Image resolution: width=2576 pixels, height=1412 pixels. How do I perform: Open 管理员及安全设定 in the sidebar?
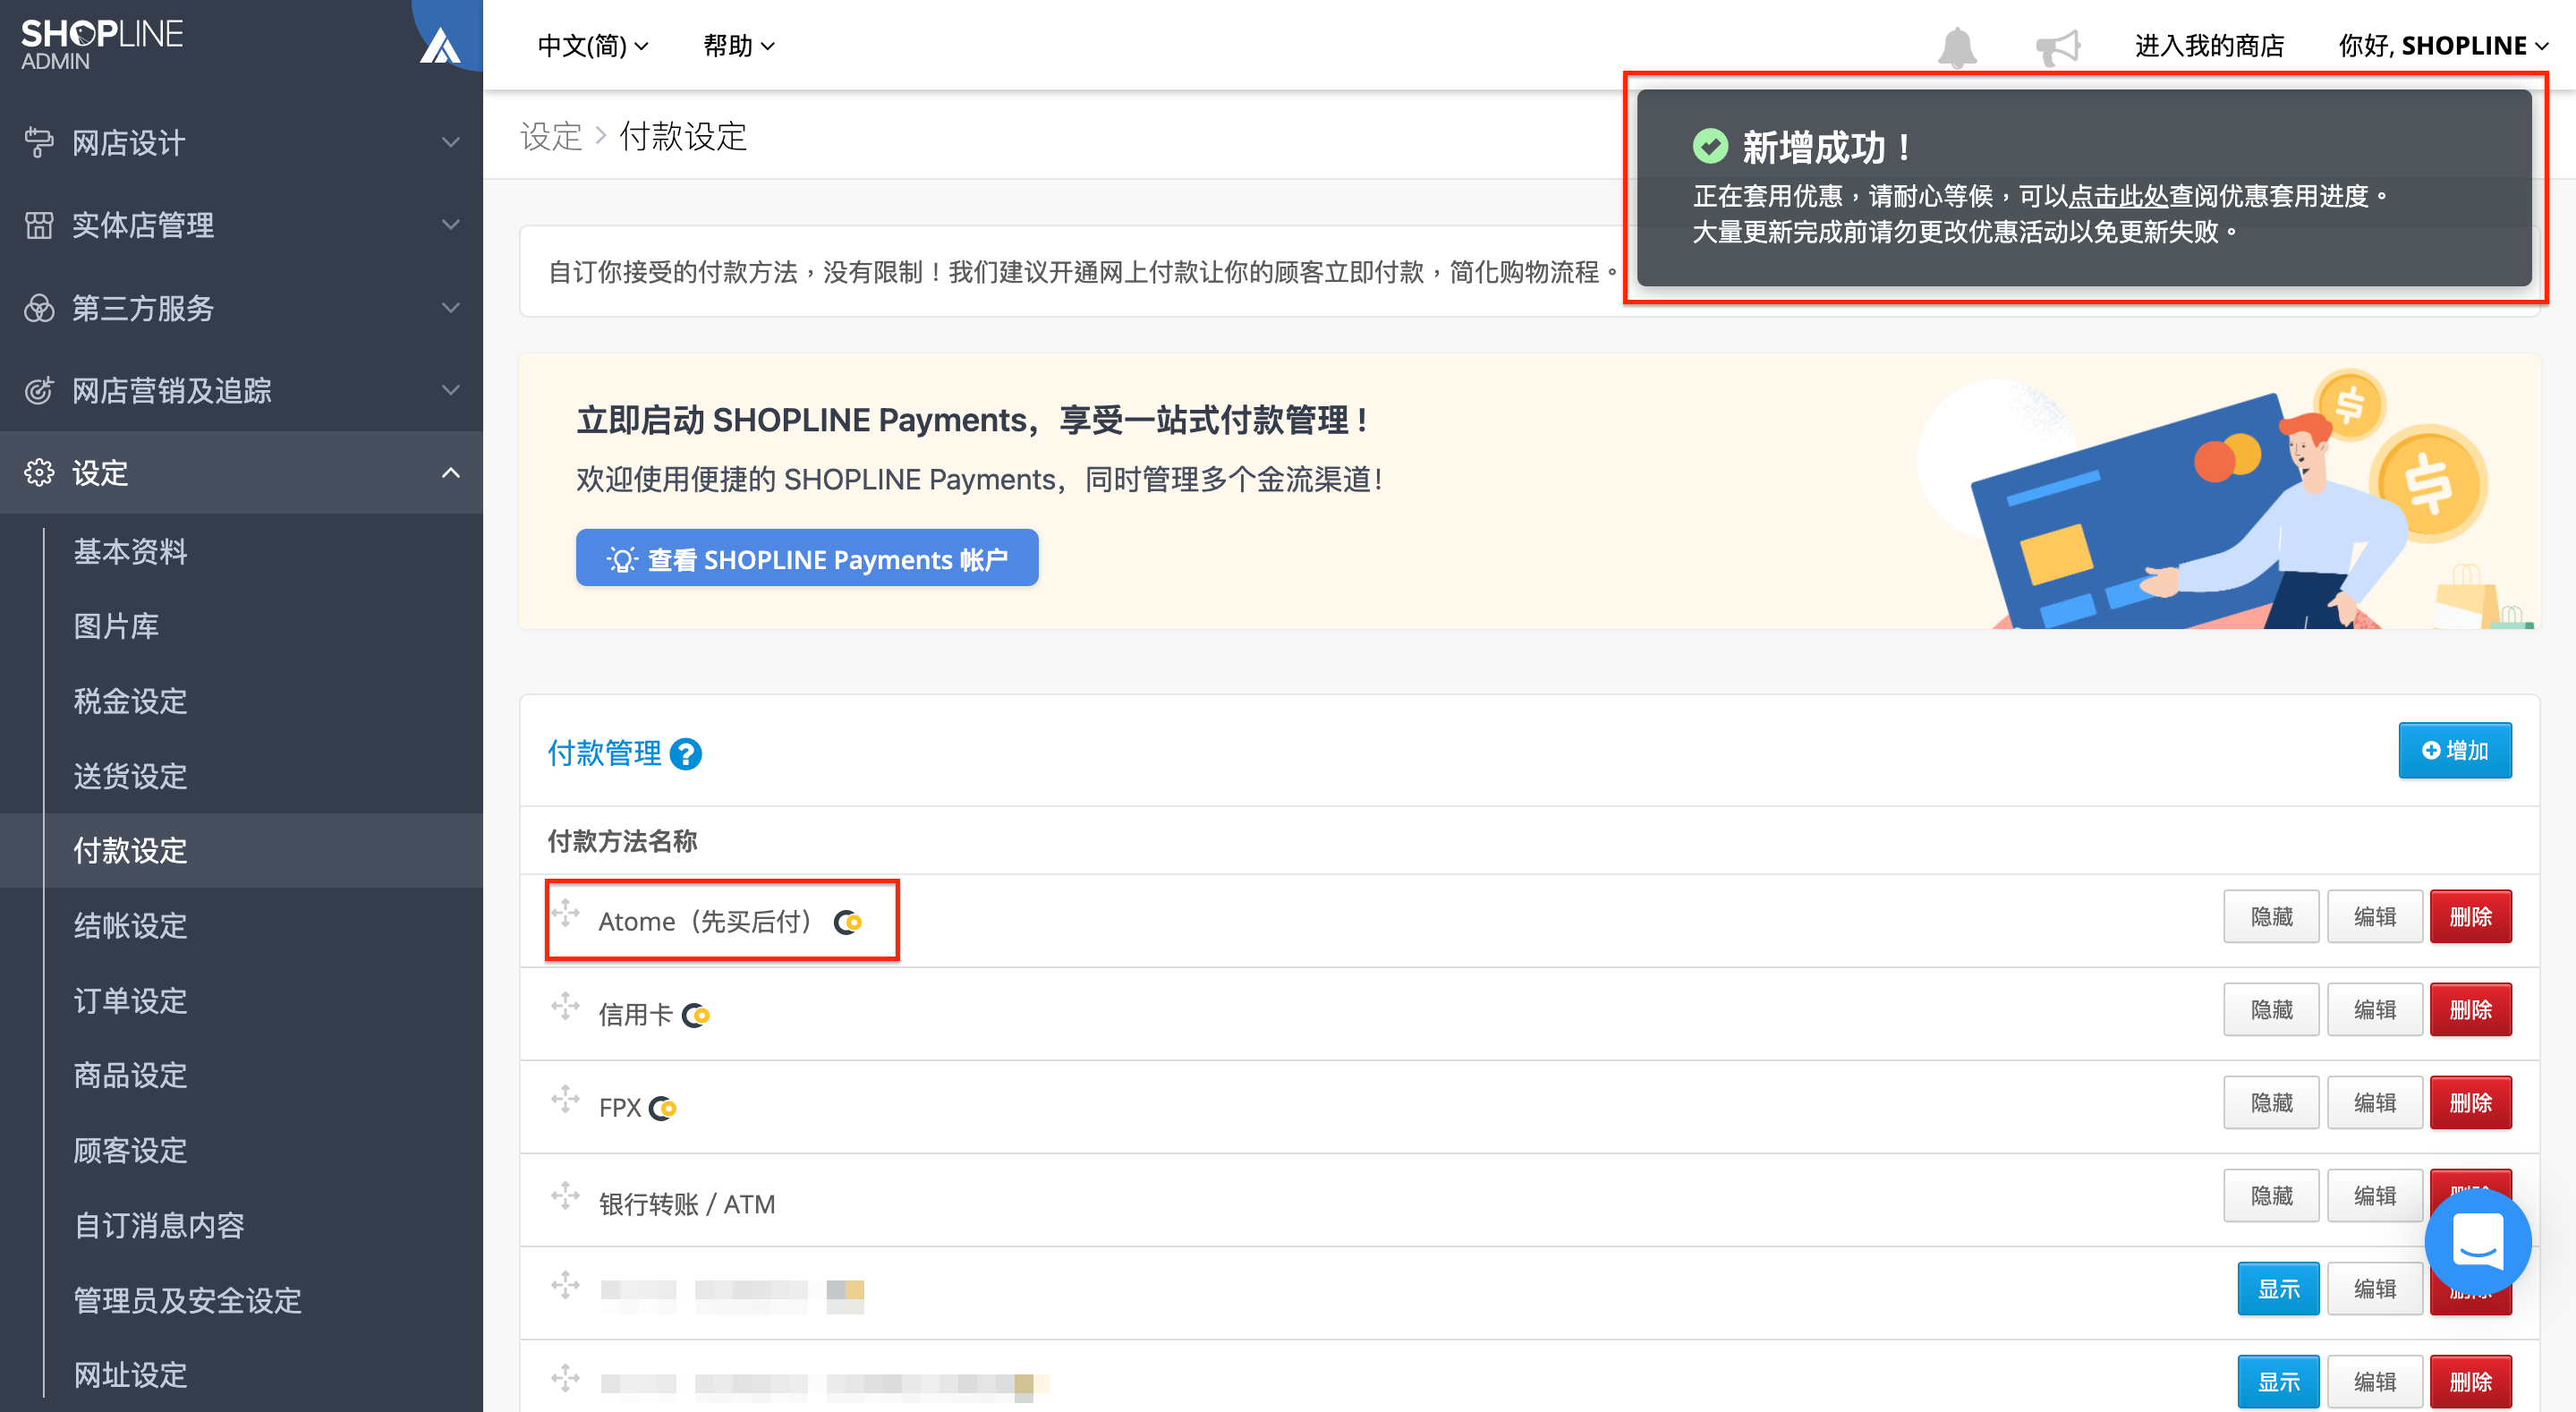(188, 1301)
